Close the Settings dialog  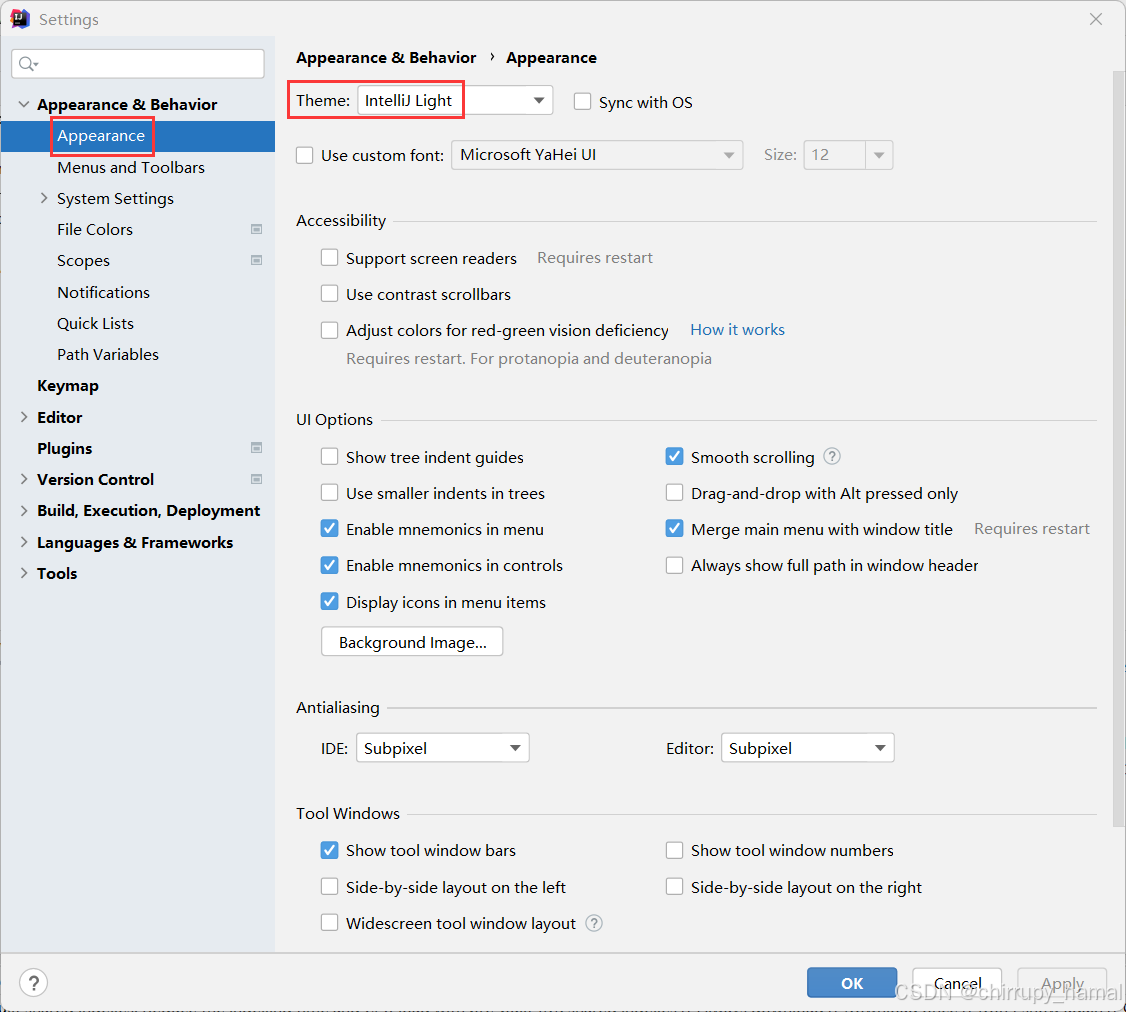[x=1095, y=19]
